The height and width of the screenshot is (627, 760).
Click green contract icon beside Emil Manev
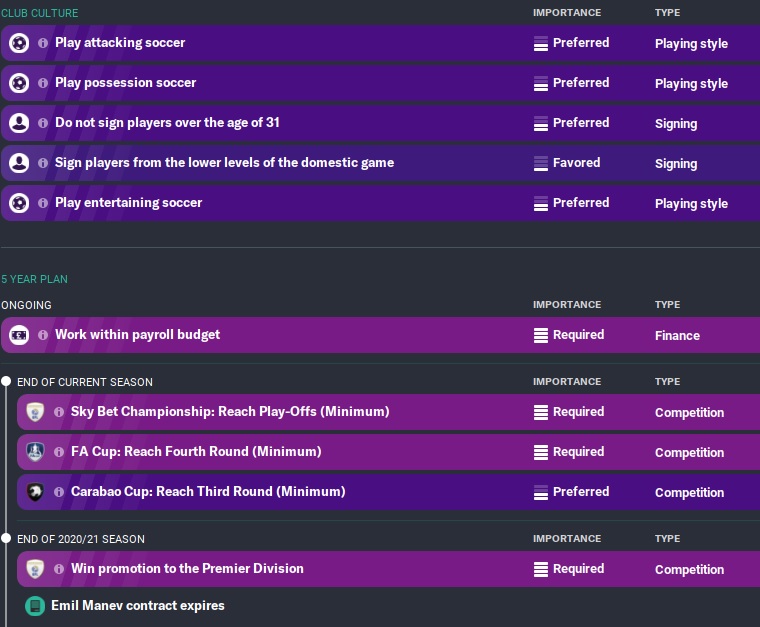click(x=35, y=606)
